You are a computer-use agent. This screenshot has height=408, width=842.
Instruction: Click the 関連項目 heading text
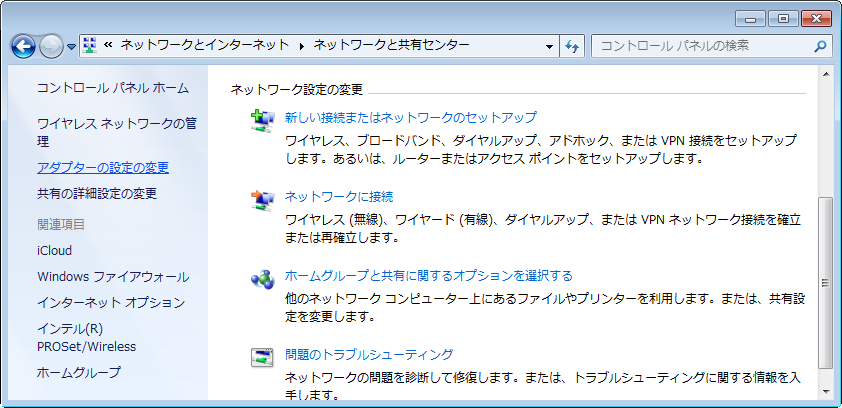click(x=61, y=224)
